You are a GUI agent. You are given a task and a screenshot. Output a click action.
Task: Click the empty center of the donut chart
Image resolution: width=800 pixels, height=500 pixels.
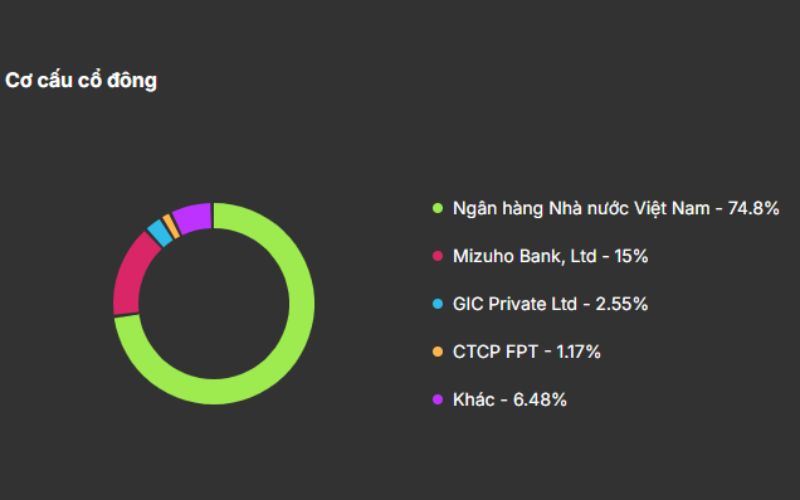pos(213,303)
